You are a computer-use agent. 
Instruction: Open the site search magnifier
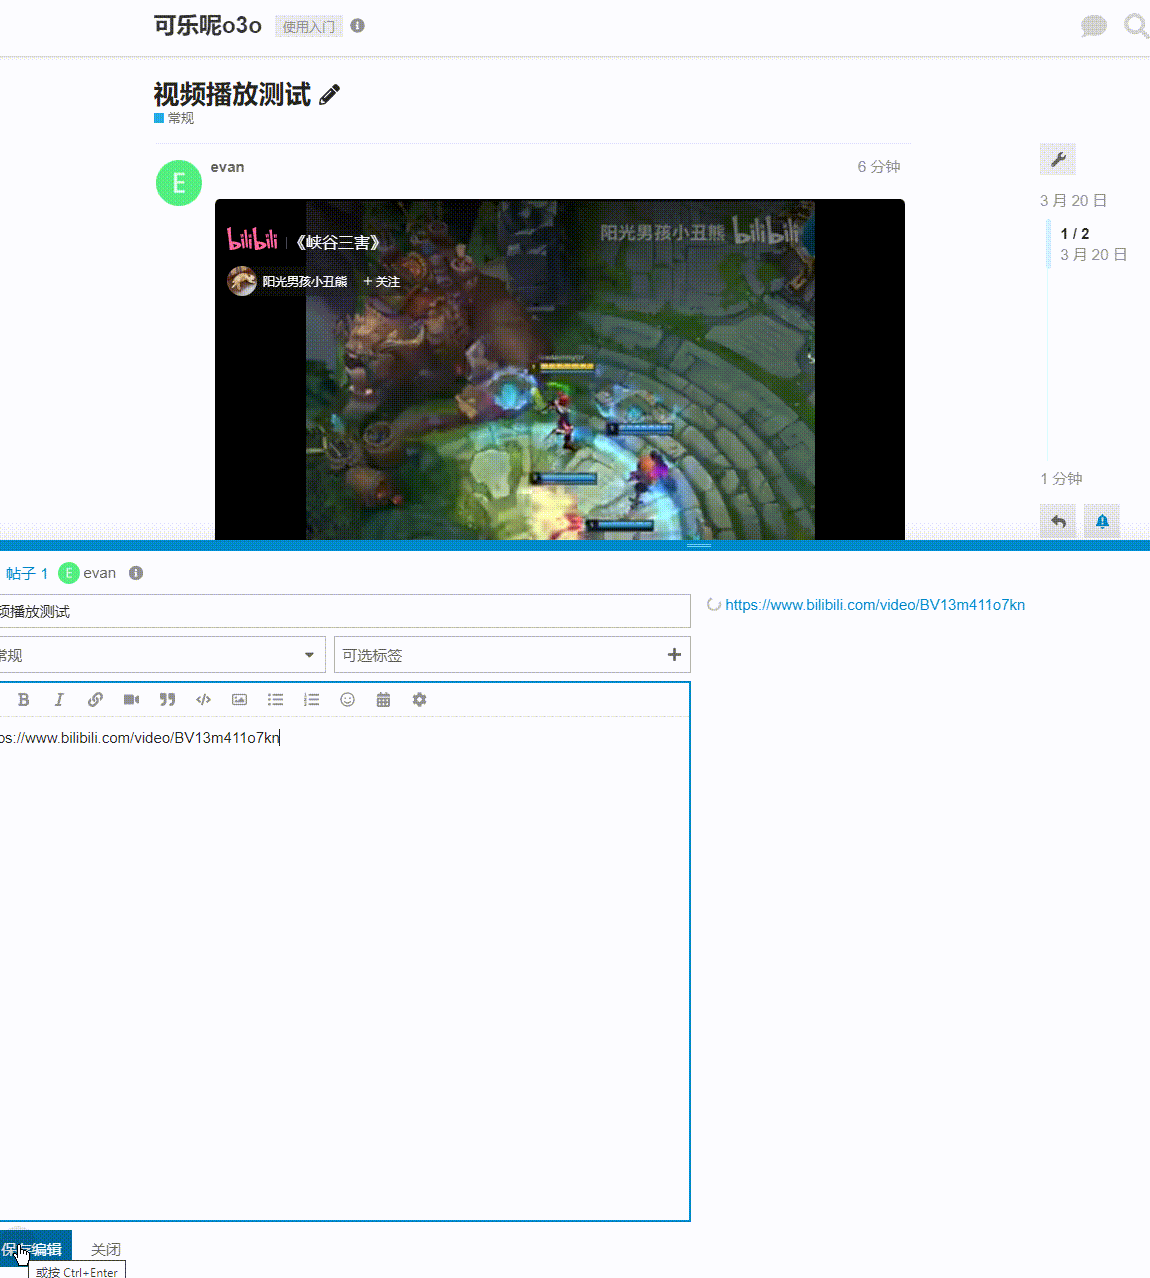tap(1136, 26)
